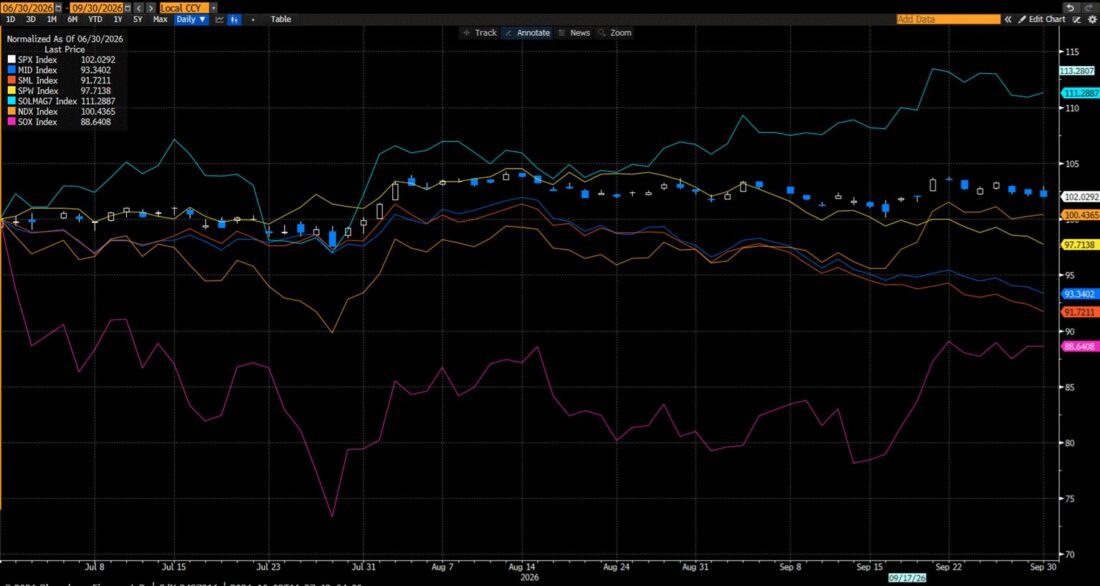Click the yellow SPW Index color swatch
This screenshot has width=1100, height=586.
click(x=11, y=91)
